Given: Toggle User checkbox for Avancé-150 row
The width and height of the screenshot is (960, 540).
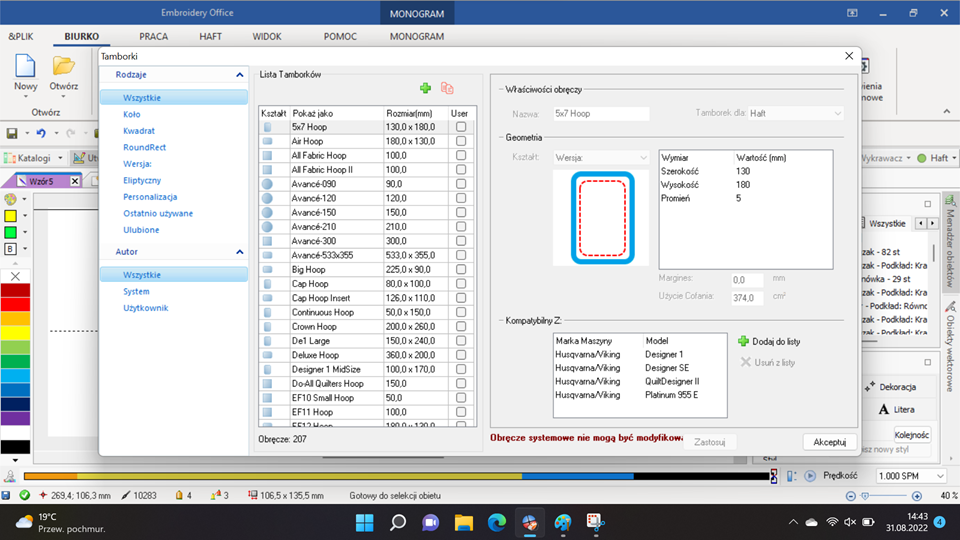Looking at the screenshot, I should tap(460, 213).
